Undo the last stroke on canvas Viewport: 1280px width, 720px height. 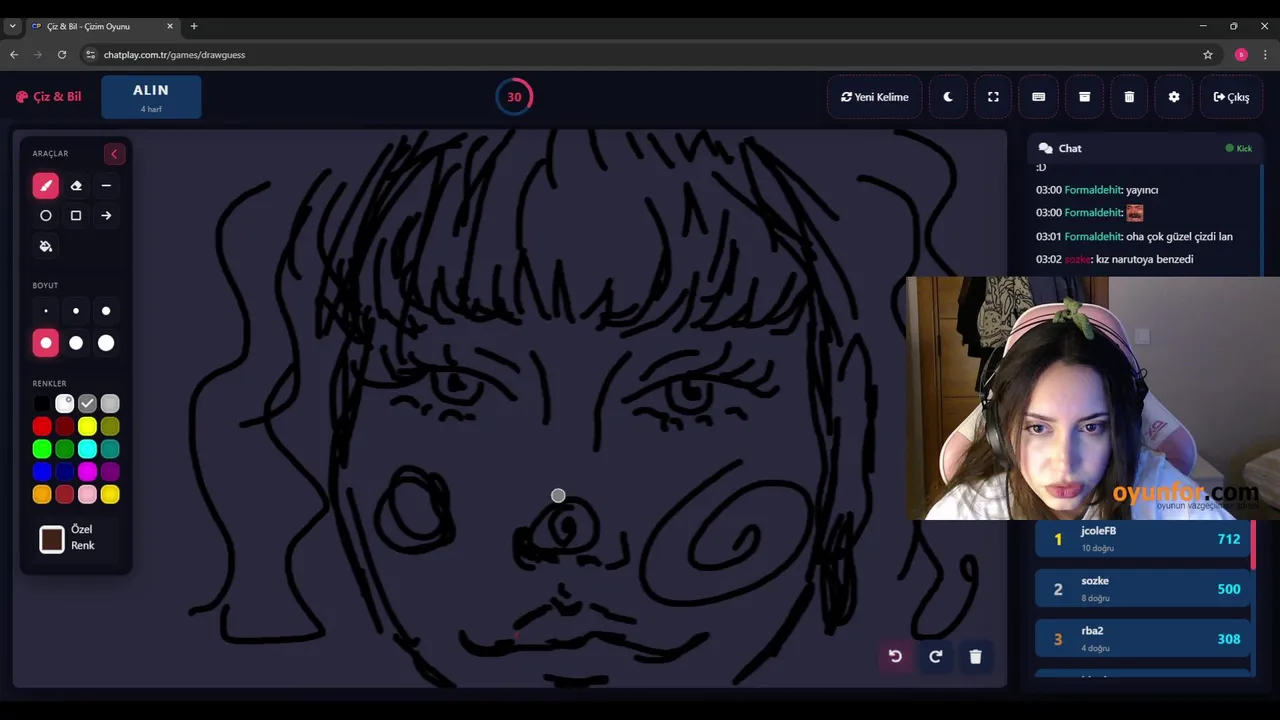(x=895, y=656)
